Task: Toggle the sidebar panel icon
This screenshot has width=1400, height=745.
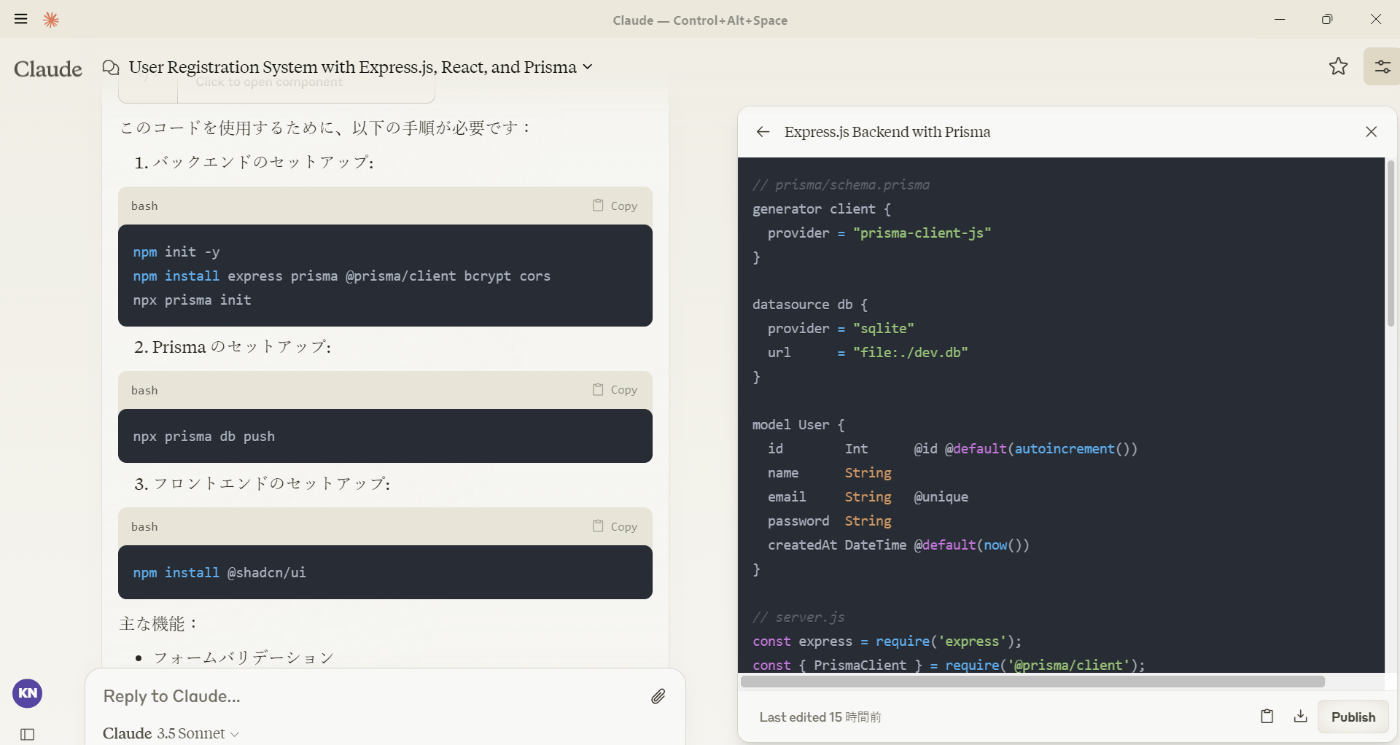Action: (x=27, y=734)
